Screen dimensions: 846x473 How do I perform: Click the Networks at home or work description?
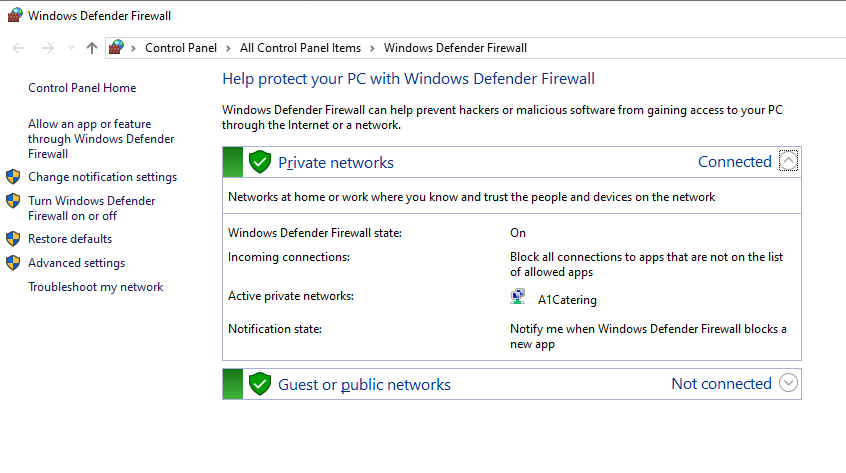[472, 197]
